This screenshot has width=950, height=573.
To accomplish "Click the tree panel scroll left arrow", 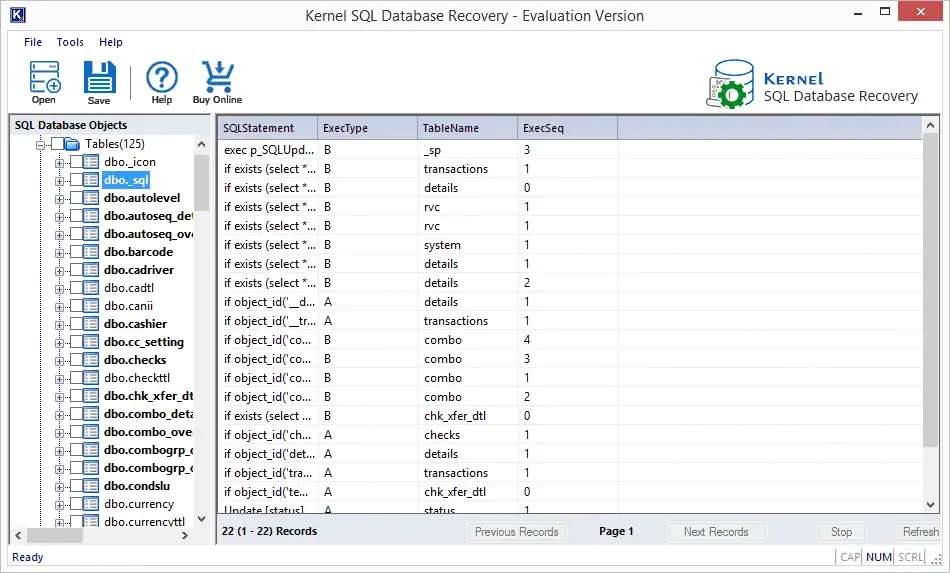I will coord(18,535).
